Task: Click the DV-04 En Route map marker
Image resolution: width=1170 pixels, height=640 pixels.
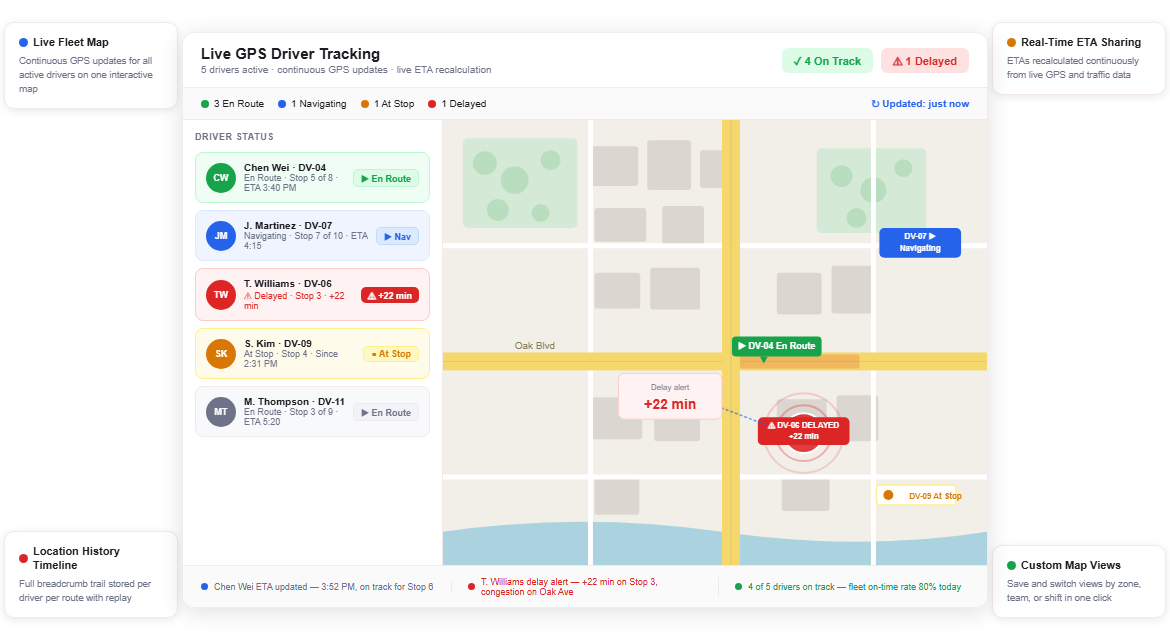Action: 776,346
